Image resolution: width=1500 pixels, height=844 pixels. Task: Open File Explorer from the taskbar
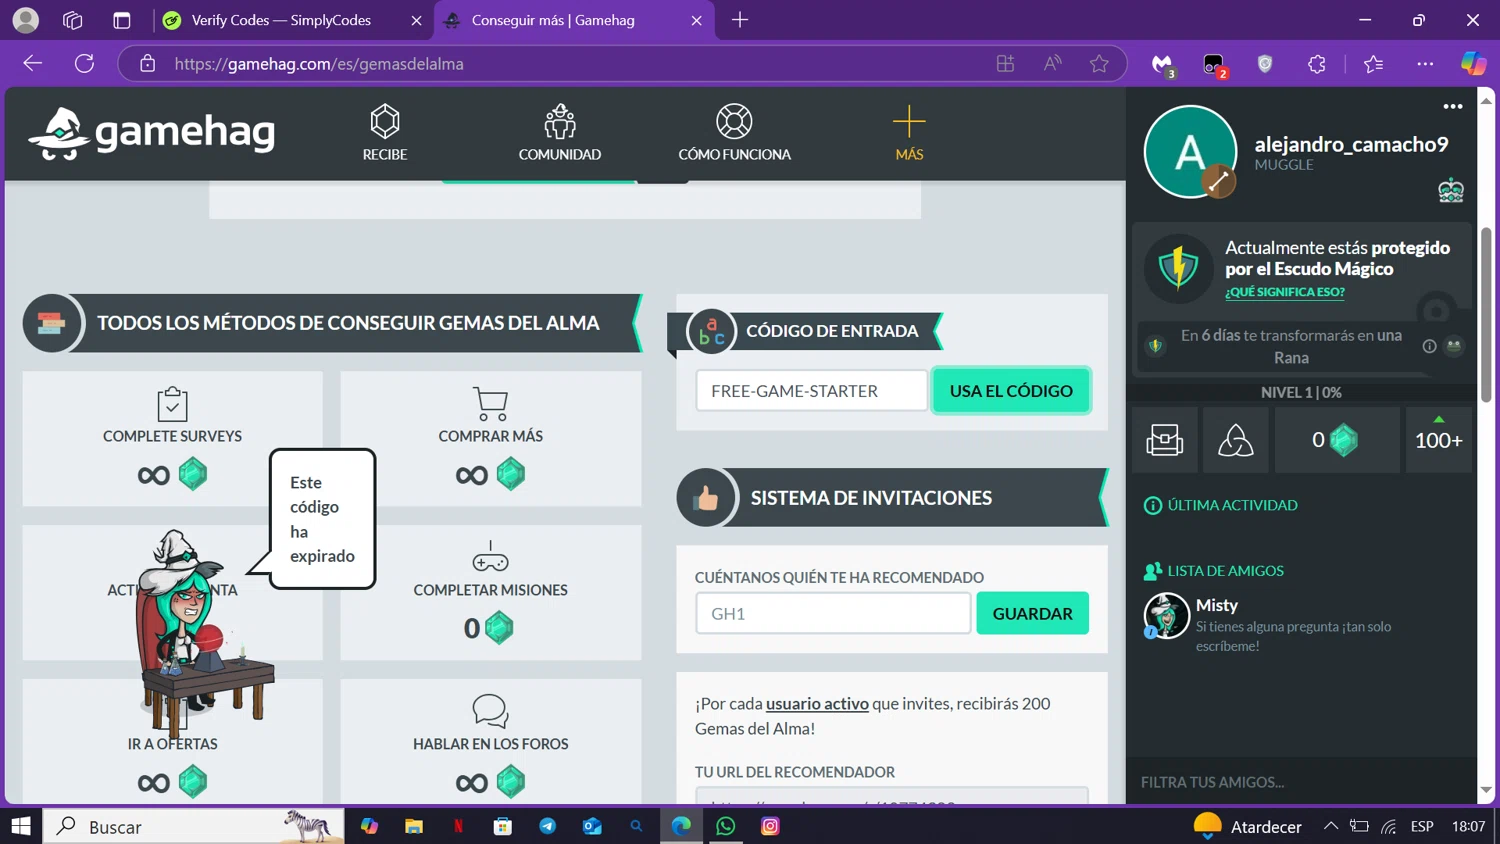(x=414, y=826)
